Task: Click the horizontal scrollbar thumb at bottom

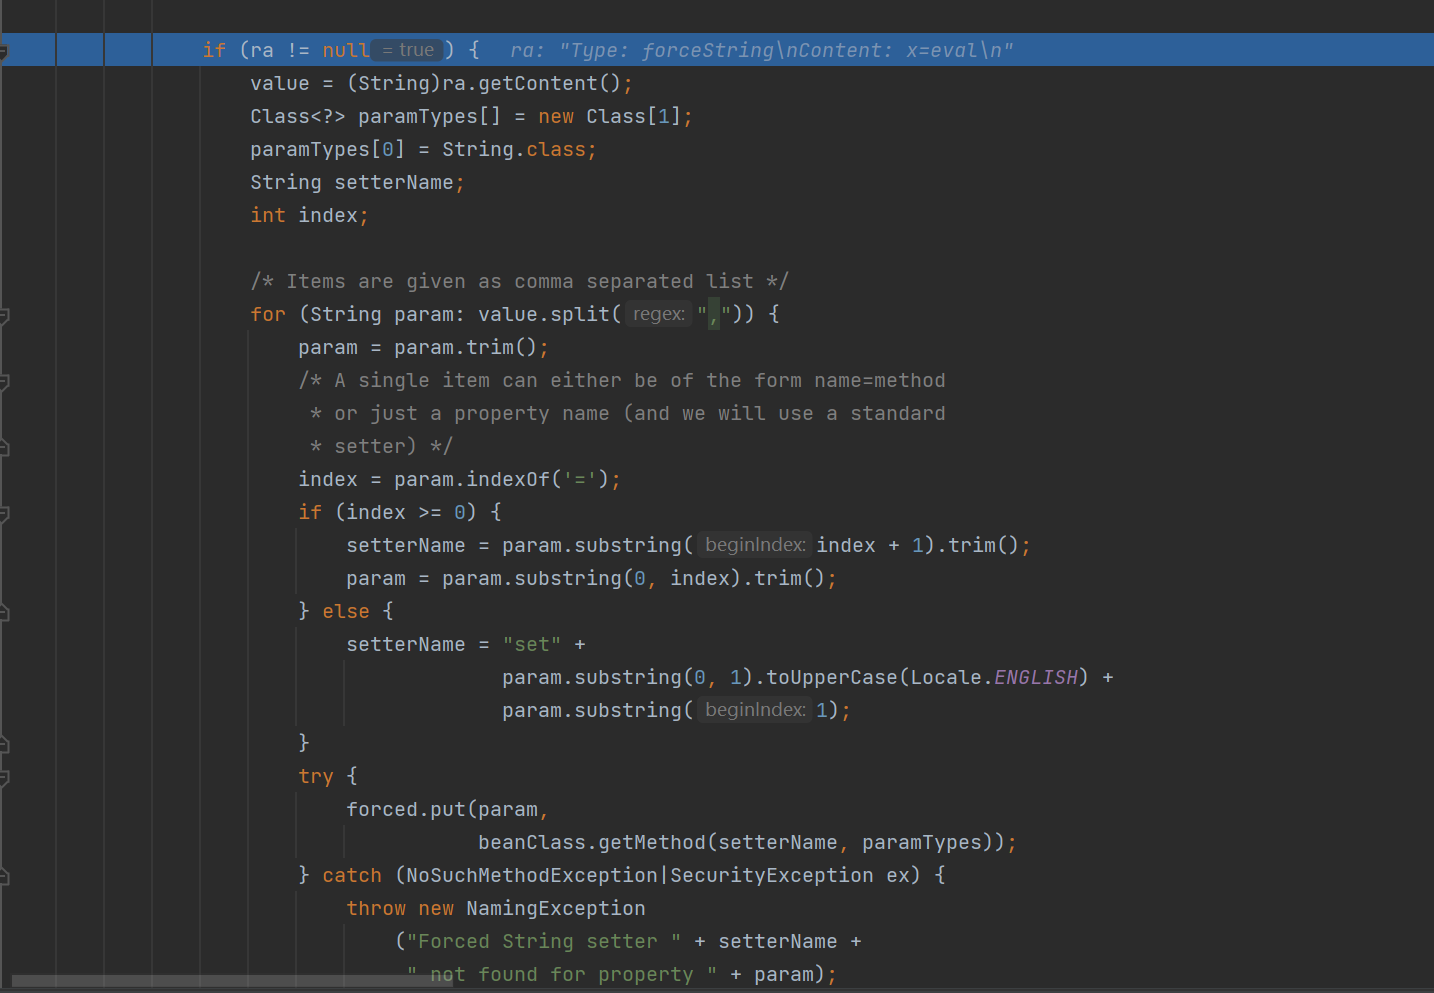Action: [x=232, y=981]
